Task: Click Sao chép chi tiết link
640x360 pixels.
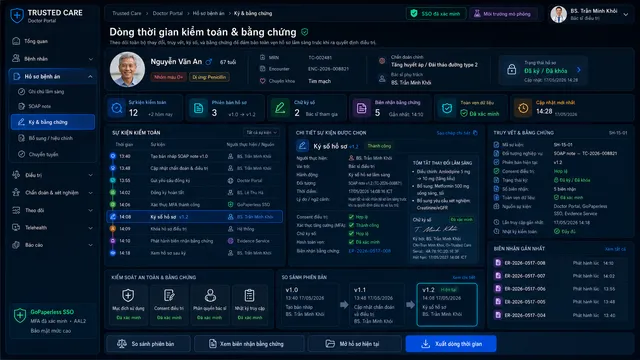Action: coord(457,133)
